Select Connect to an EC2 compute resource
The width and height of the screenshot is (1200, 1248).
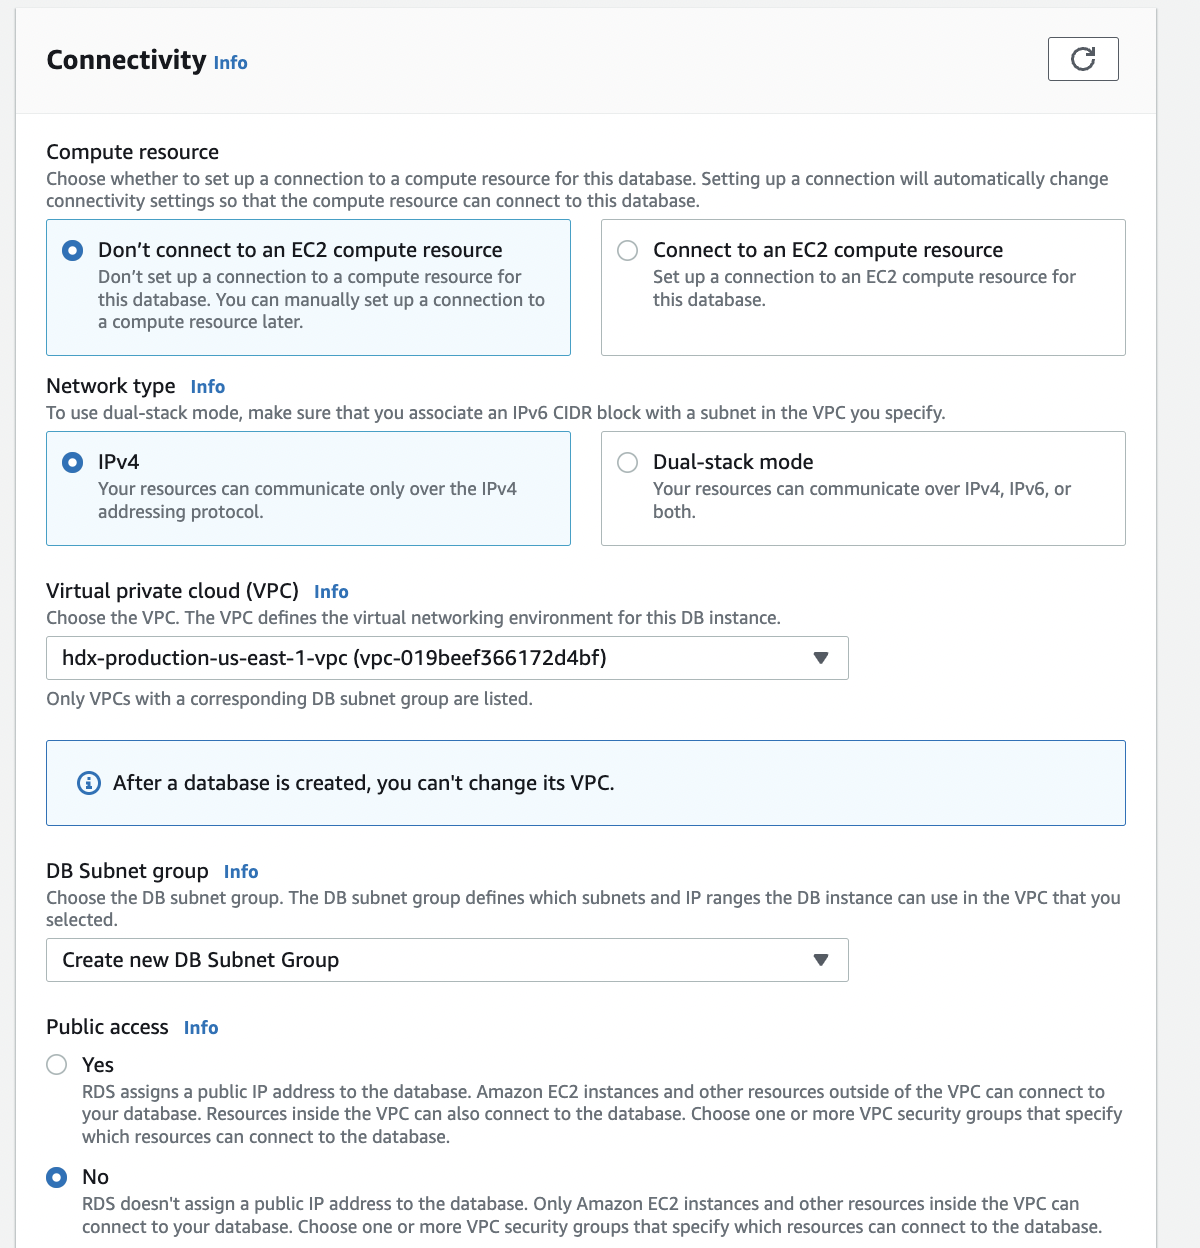click(x=628, y=250)
